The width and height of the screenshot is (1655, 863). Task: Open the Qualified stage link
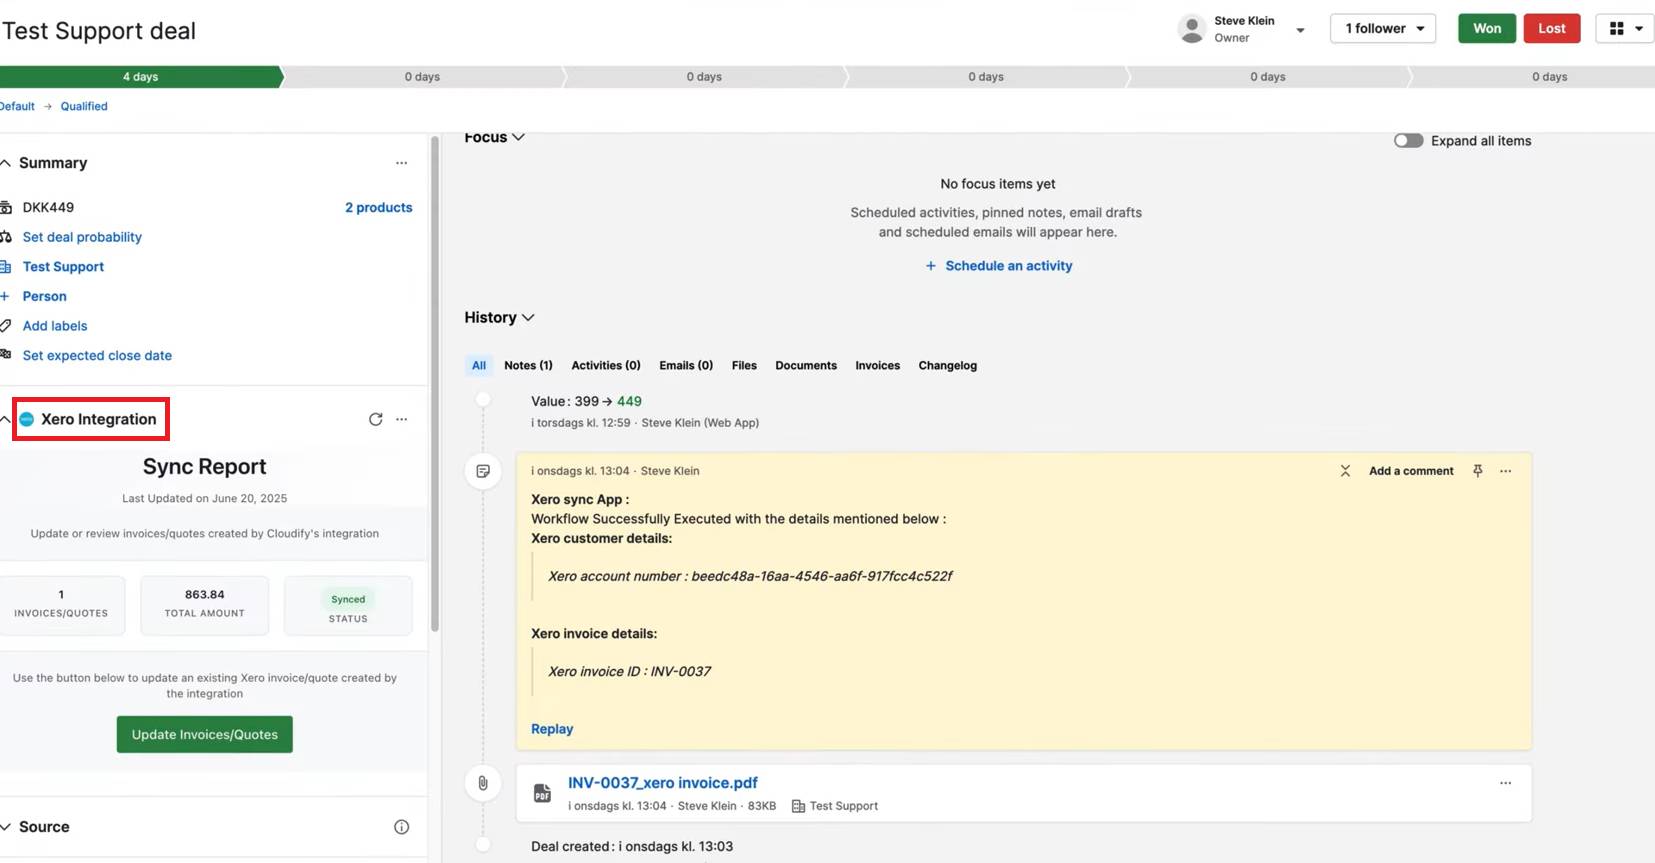(x=84, y=106)
